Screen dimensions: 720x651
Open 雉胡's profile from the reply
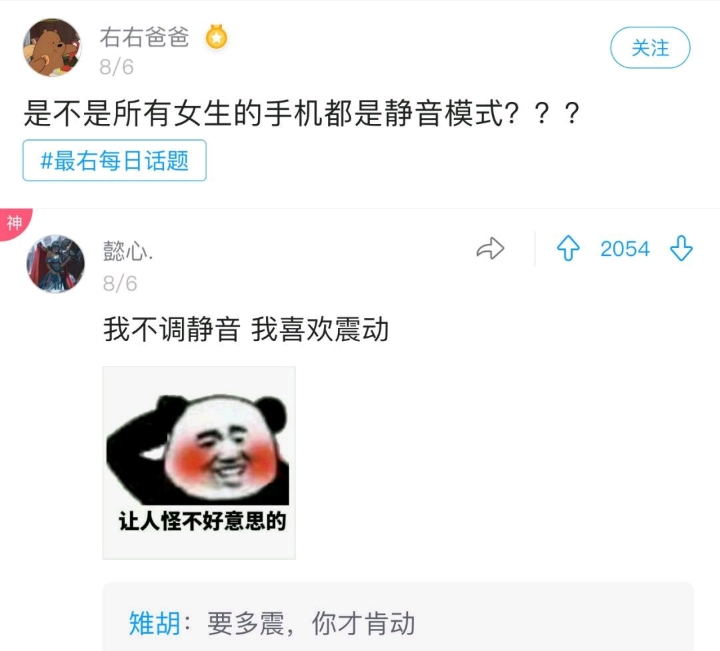point(155,623)
